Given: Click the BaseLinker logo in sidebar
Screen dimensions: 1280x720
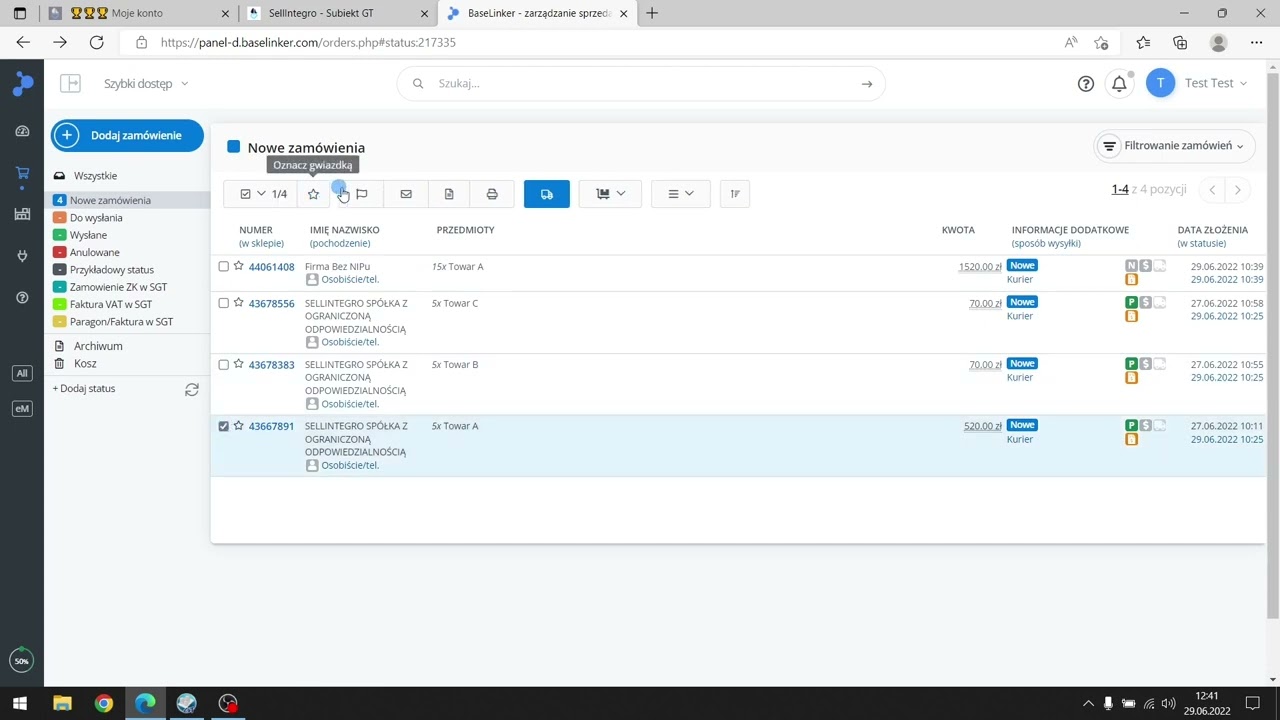Looking at the screenshot, I should coord(22,84).
